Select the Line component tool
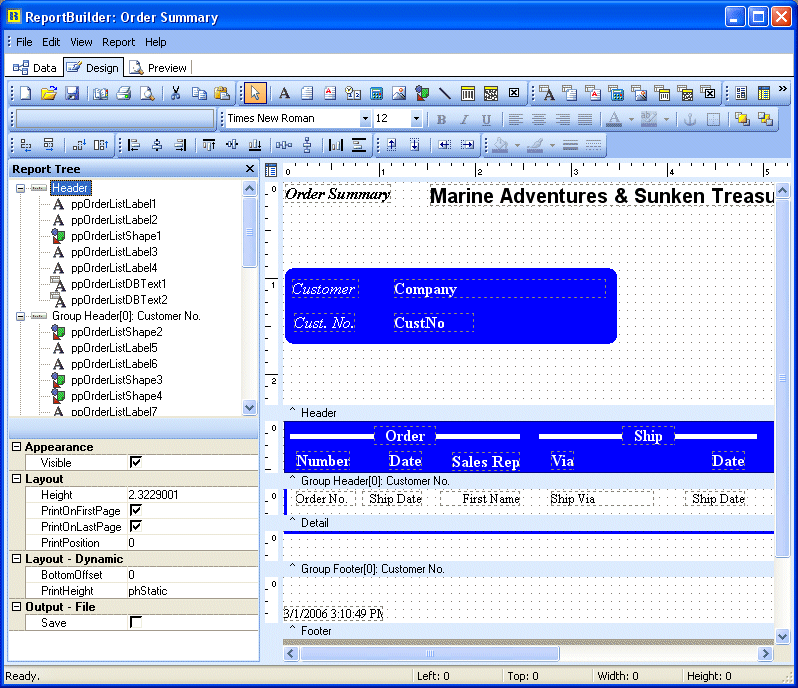Viewport: 798px width, 688px height. (x=445, y=93)
